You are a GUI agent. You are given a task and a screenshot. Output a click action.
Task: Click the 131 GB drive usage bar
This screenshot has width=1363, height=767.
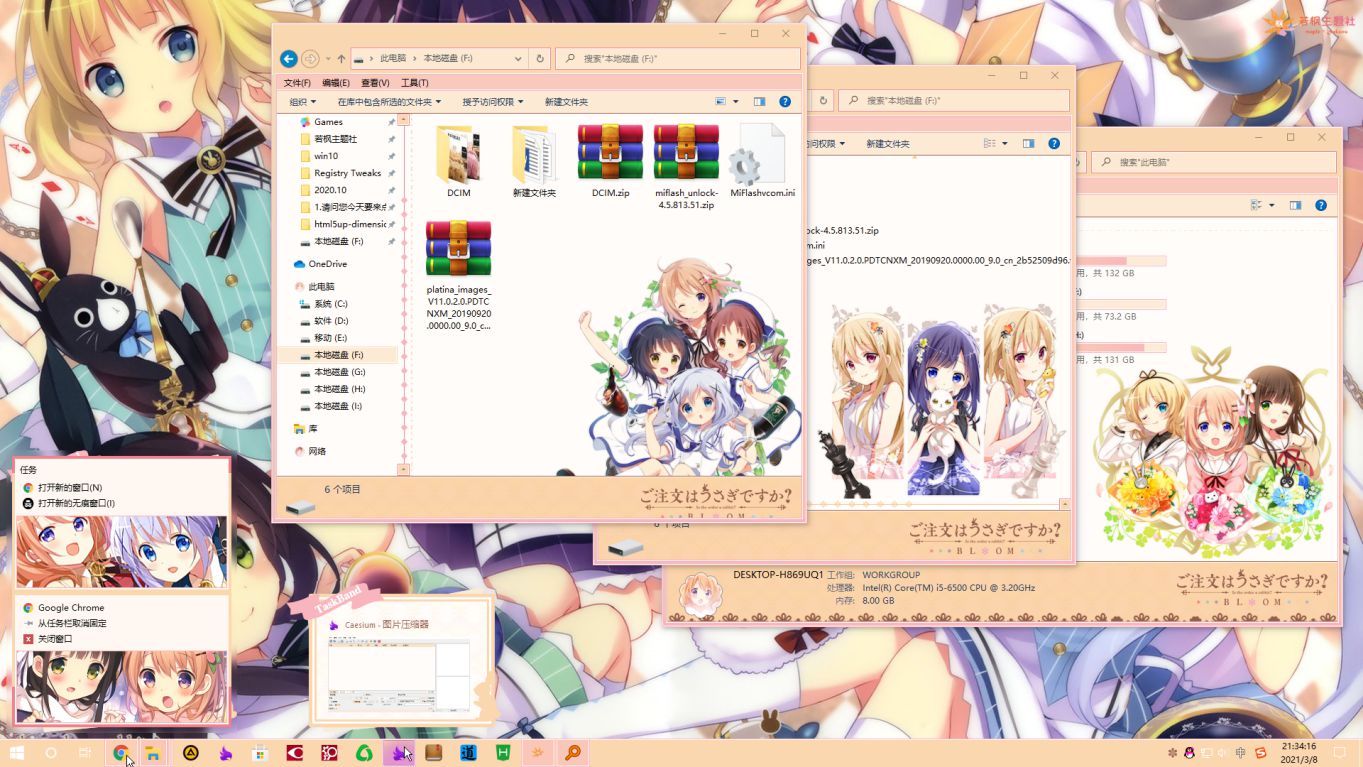coord(1120,347)
